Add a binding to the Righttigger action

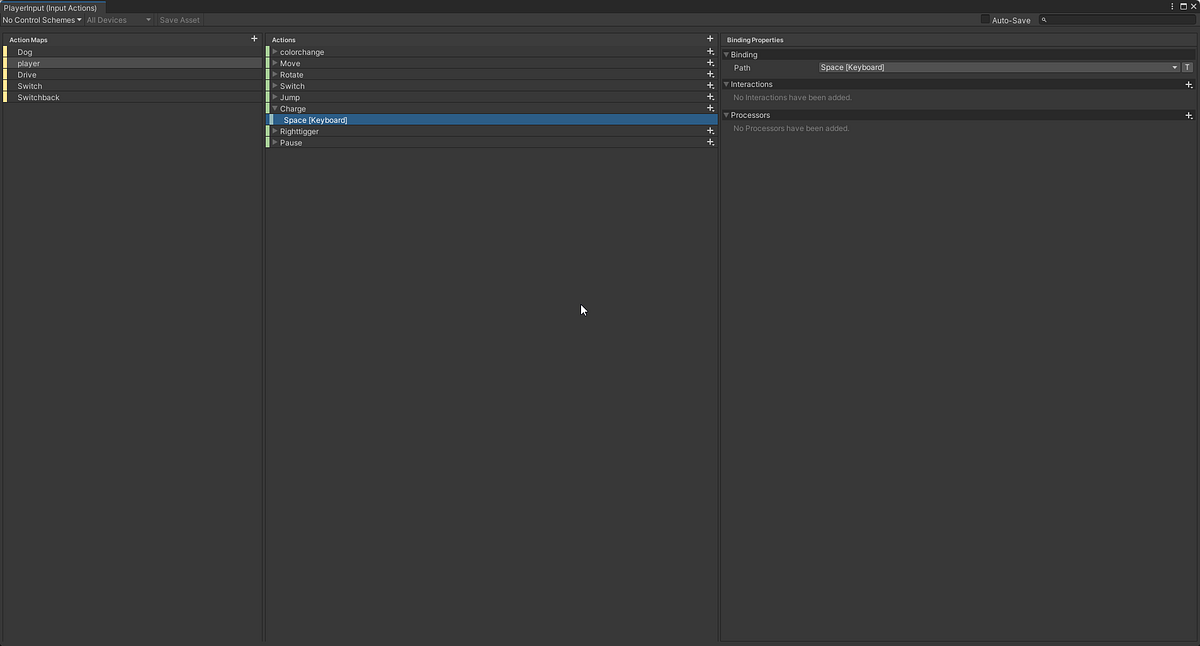pyautogui.click(x=710, y=131)
